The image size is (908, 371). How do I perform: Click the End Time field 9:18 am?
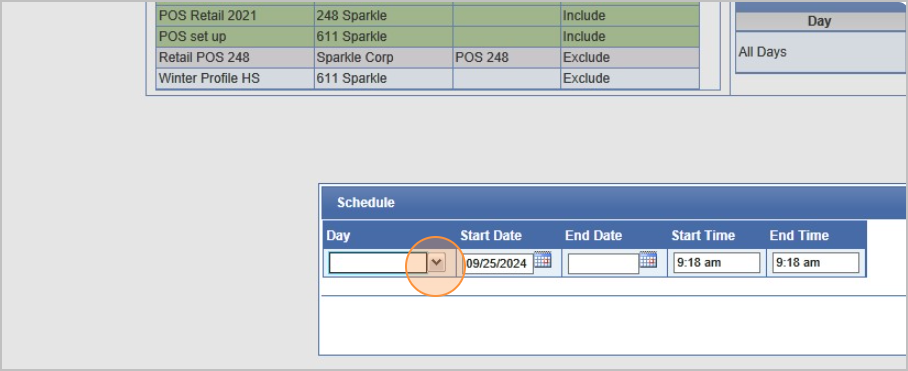(815, 263)
